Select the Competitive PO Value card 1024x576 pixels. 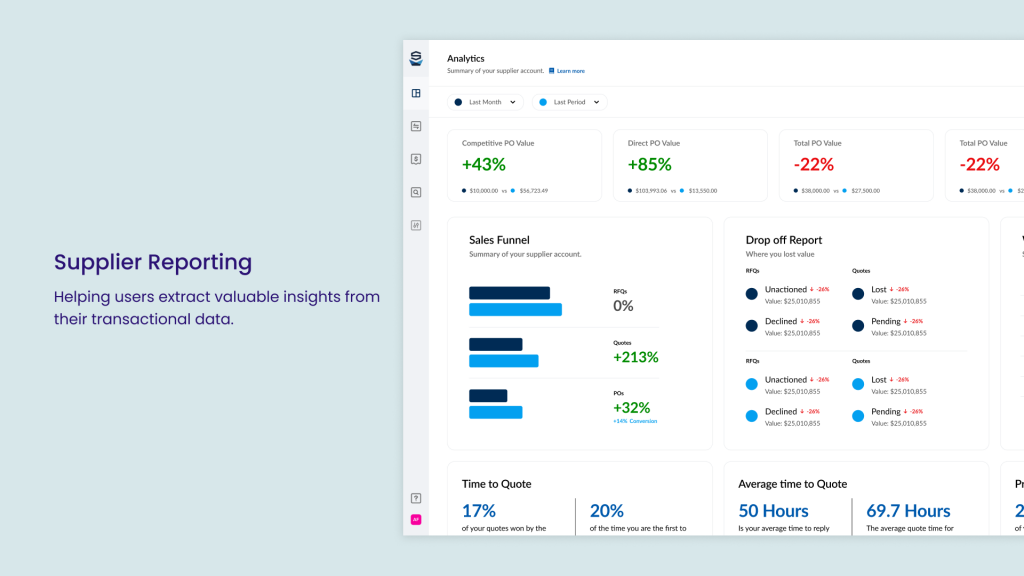pyautogui.click(x=524, y=165)
